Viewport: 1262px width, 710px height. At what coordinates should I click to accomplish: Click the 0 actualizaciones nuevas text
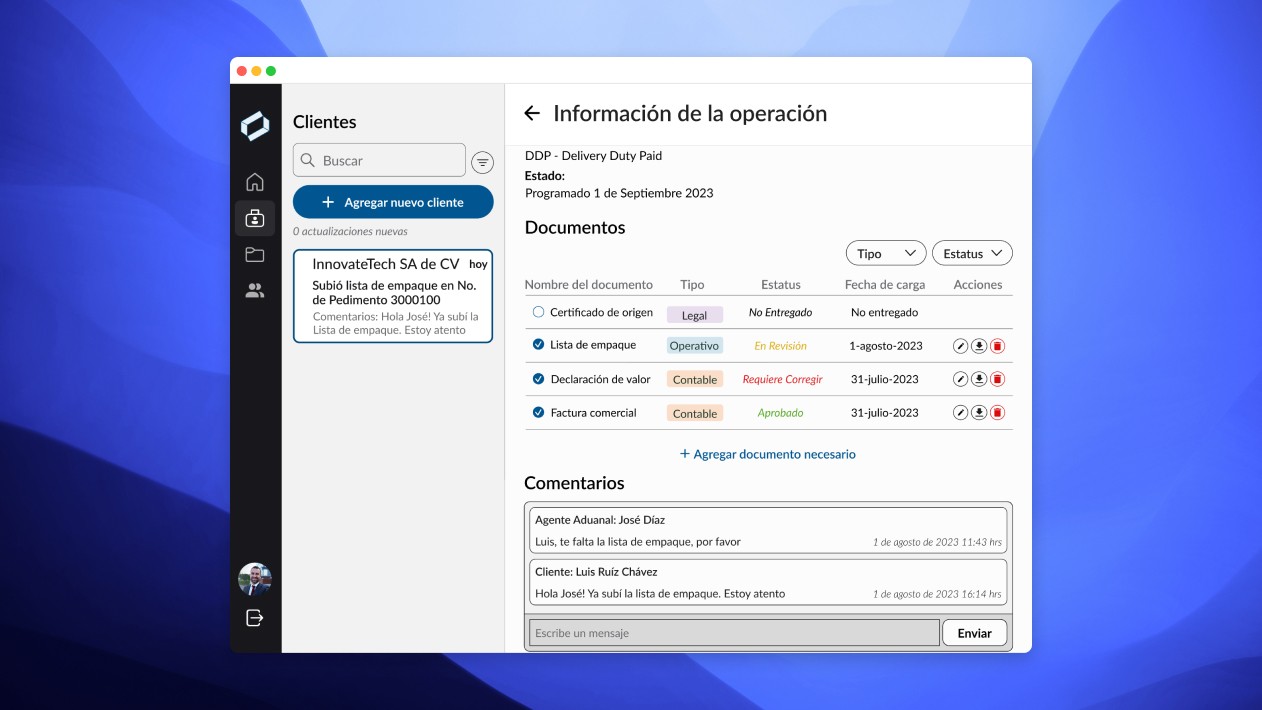coord(350,231)
